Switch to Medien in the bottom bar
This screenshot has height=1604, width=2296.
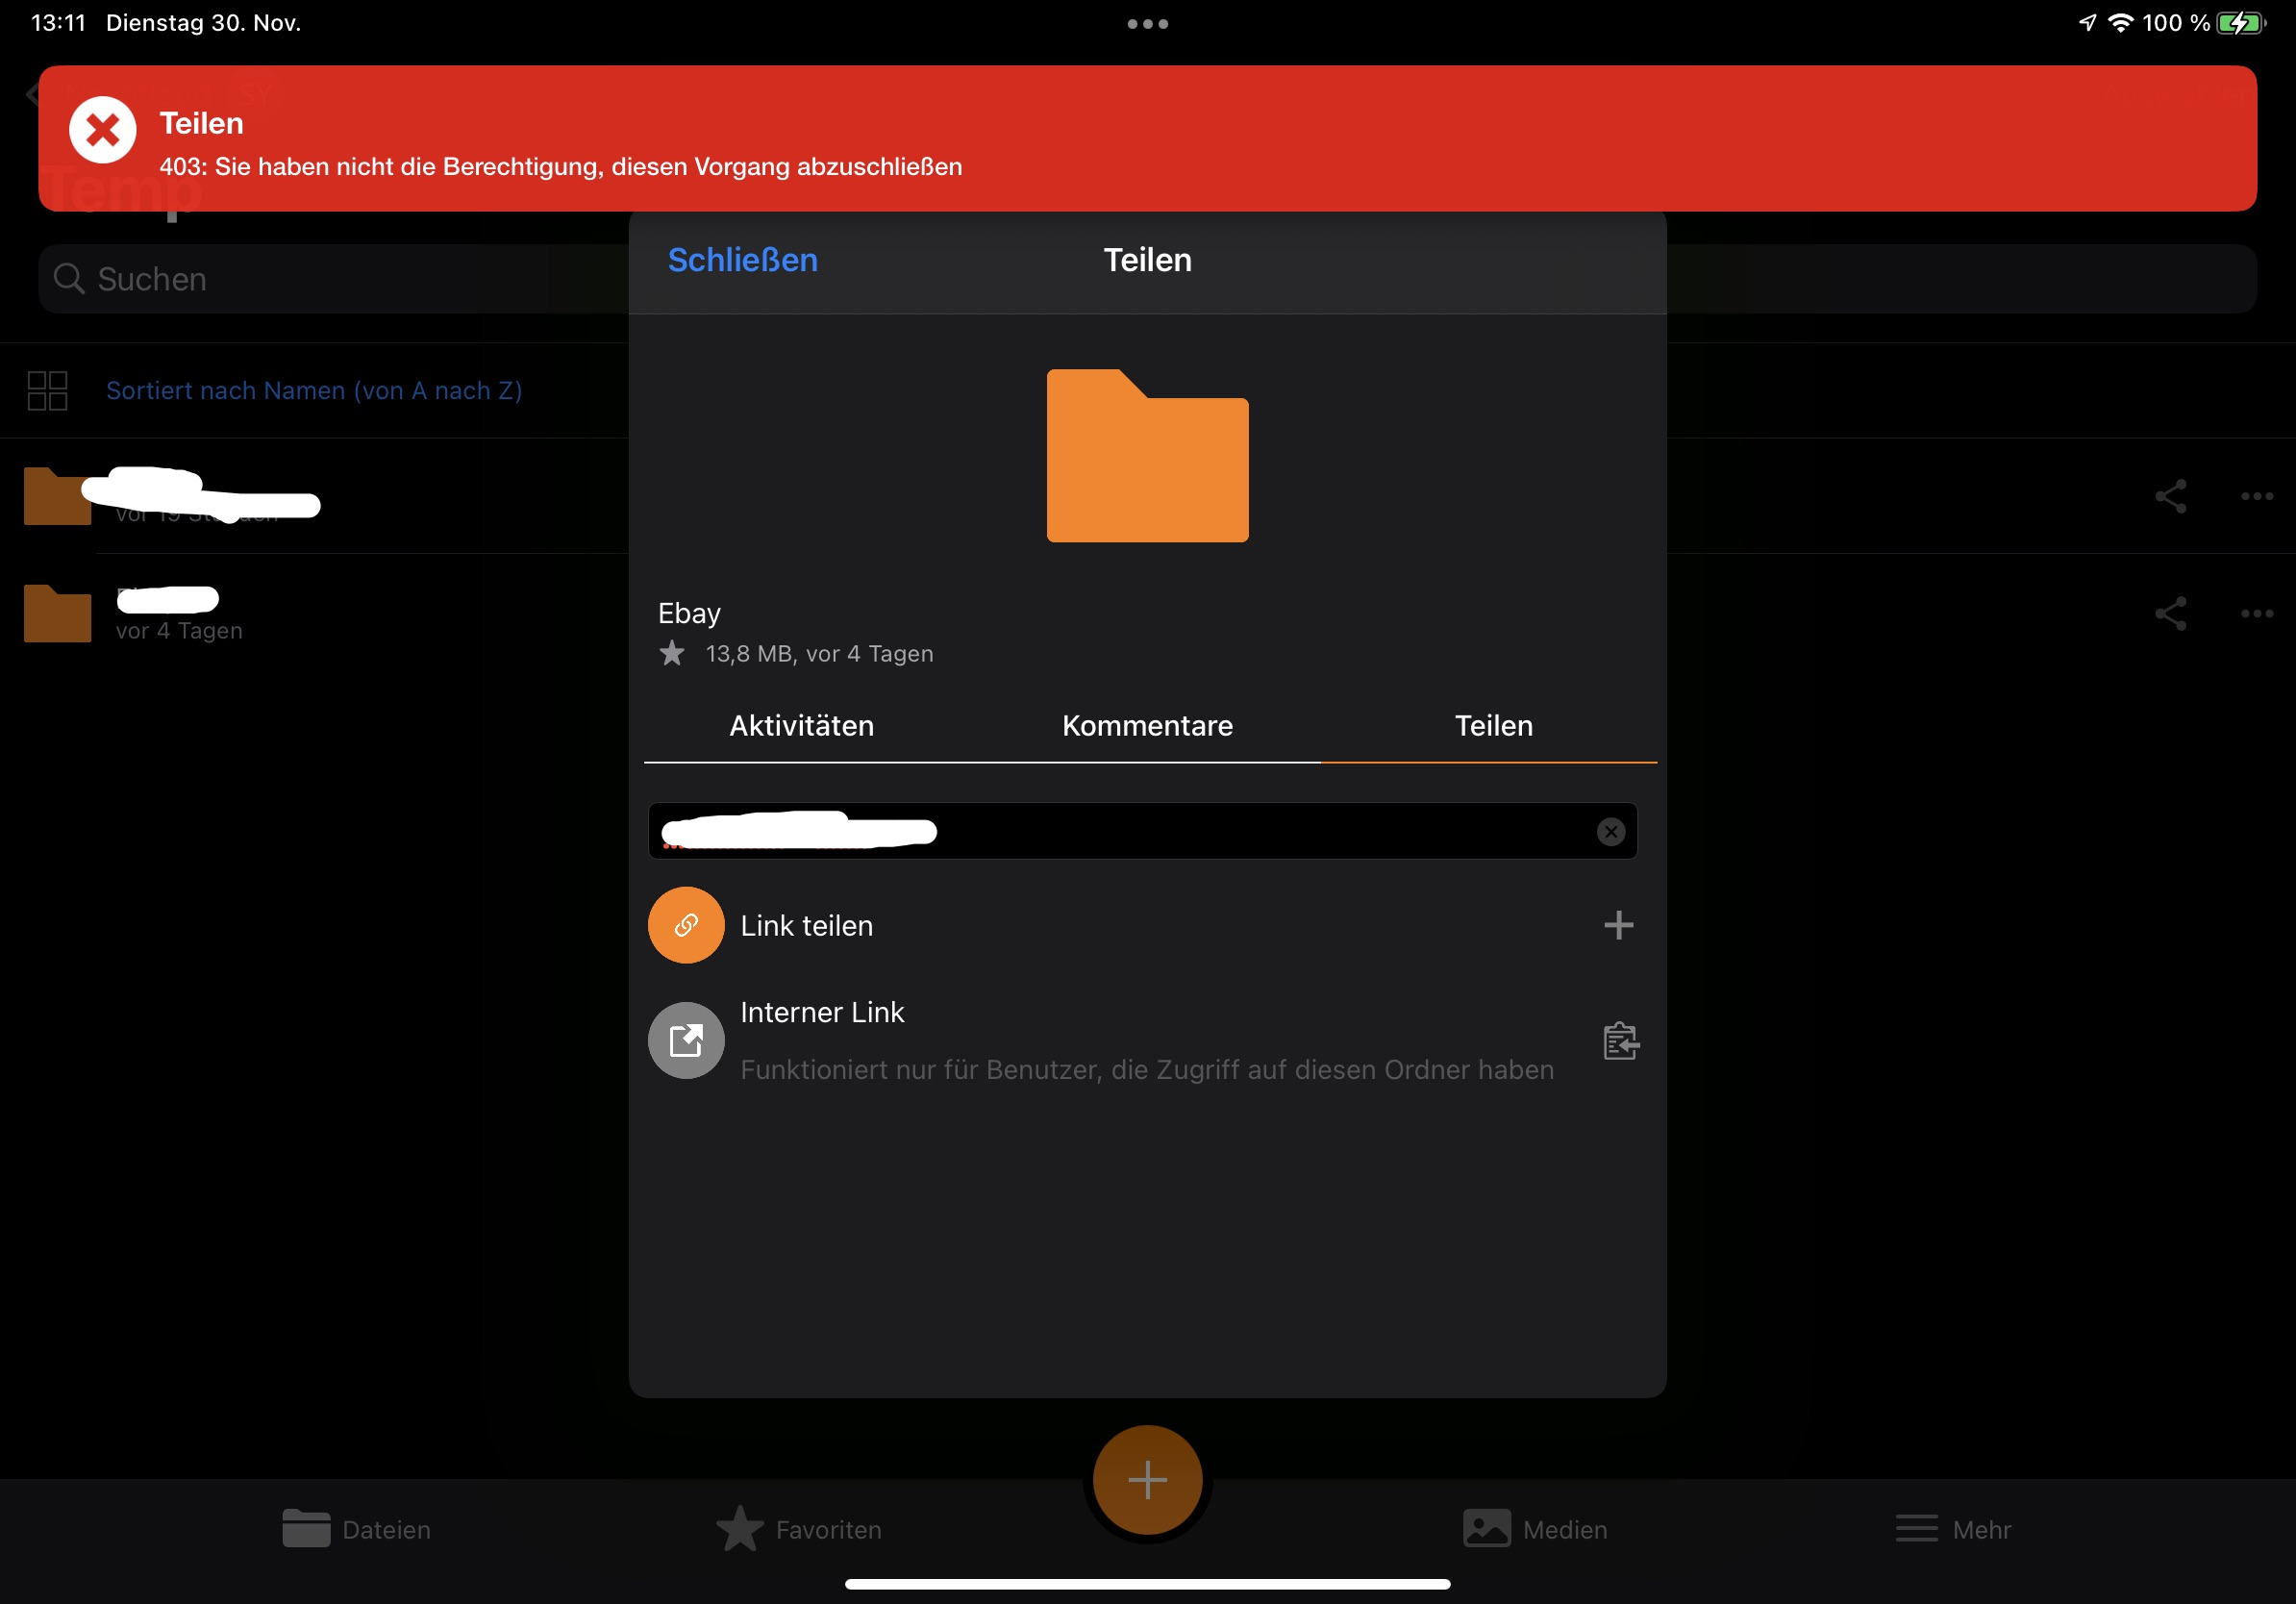[x=1536, y=1529]
